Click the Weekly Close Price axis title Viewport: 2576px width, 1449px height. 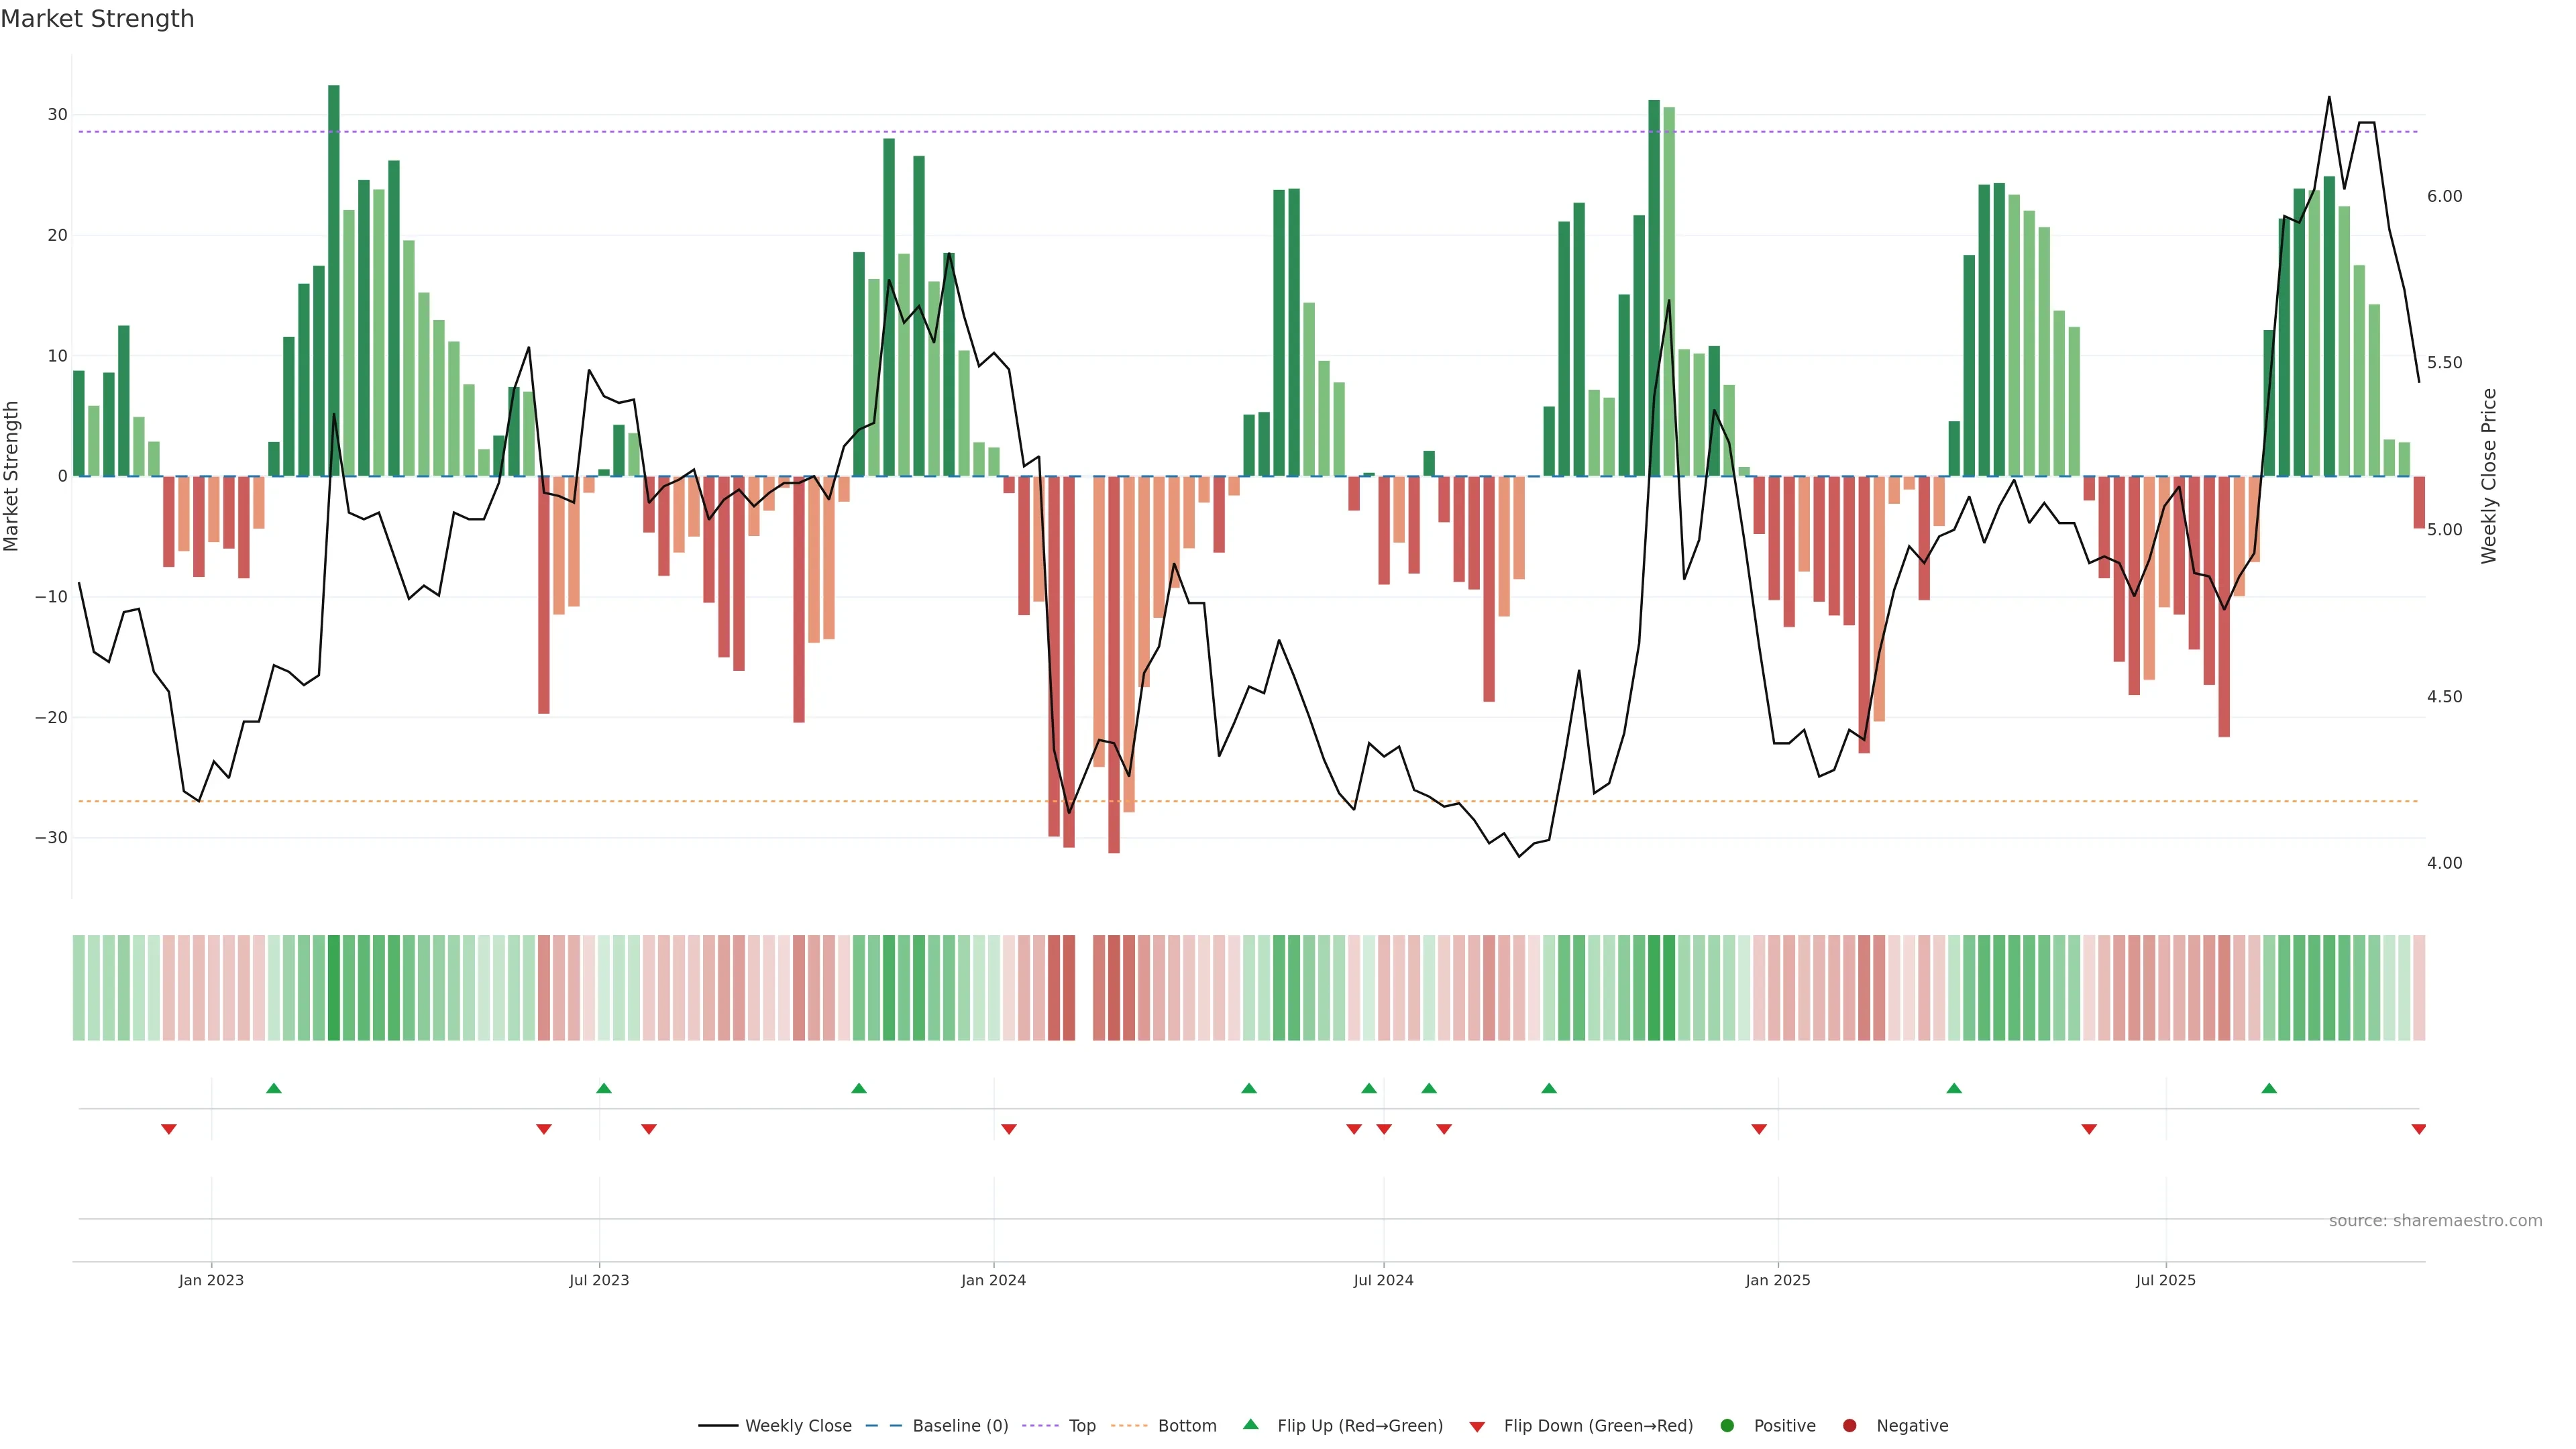[x=2489, y=476]
